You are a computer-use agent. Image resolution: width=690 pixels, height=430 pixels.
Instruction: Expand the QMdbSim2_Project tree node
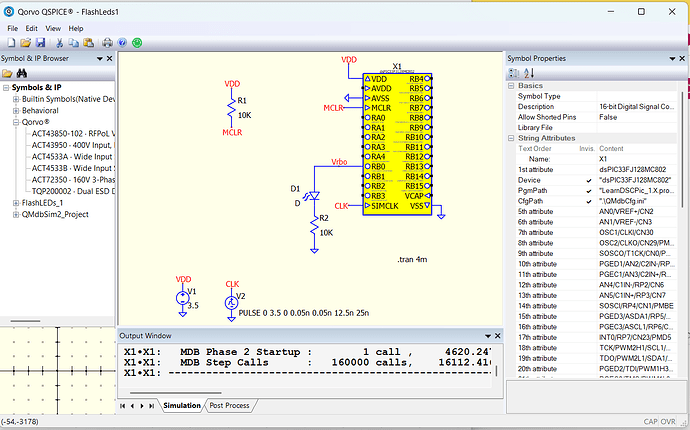click(16, 214)
